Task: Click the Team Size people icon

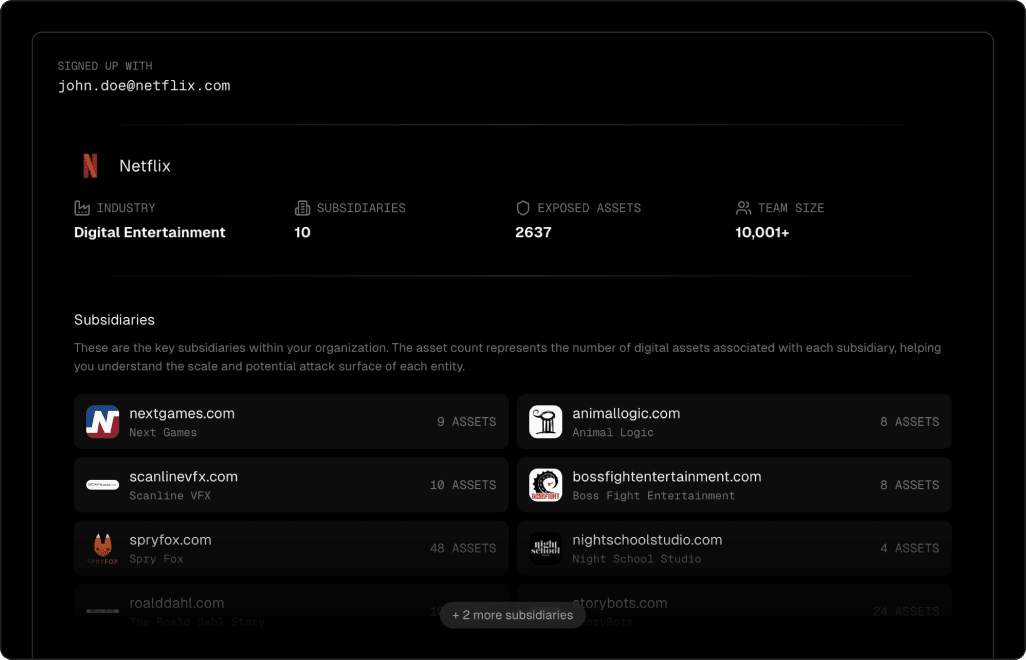Action: tap(743, 208)
